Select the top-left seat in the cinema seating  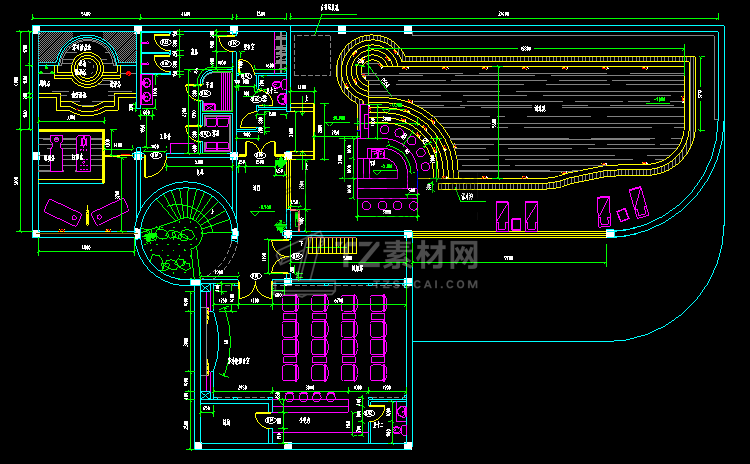tap(290, 303)
